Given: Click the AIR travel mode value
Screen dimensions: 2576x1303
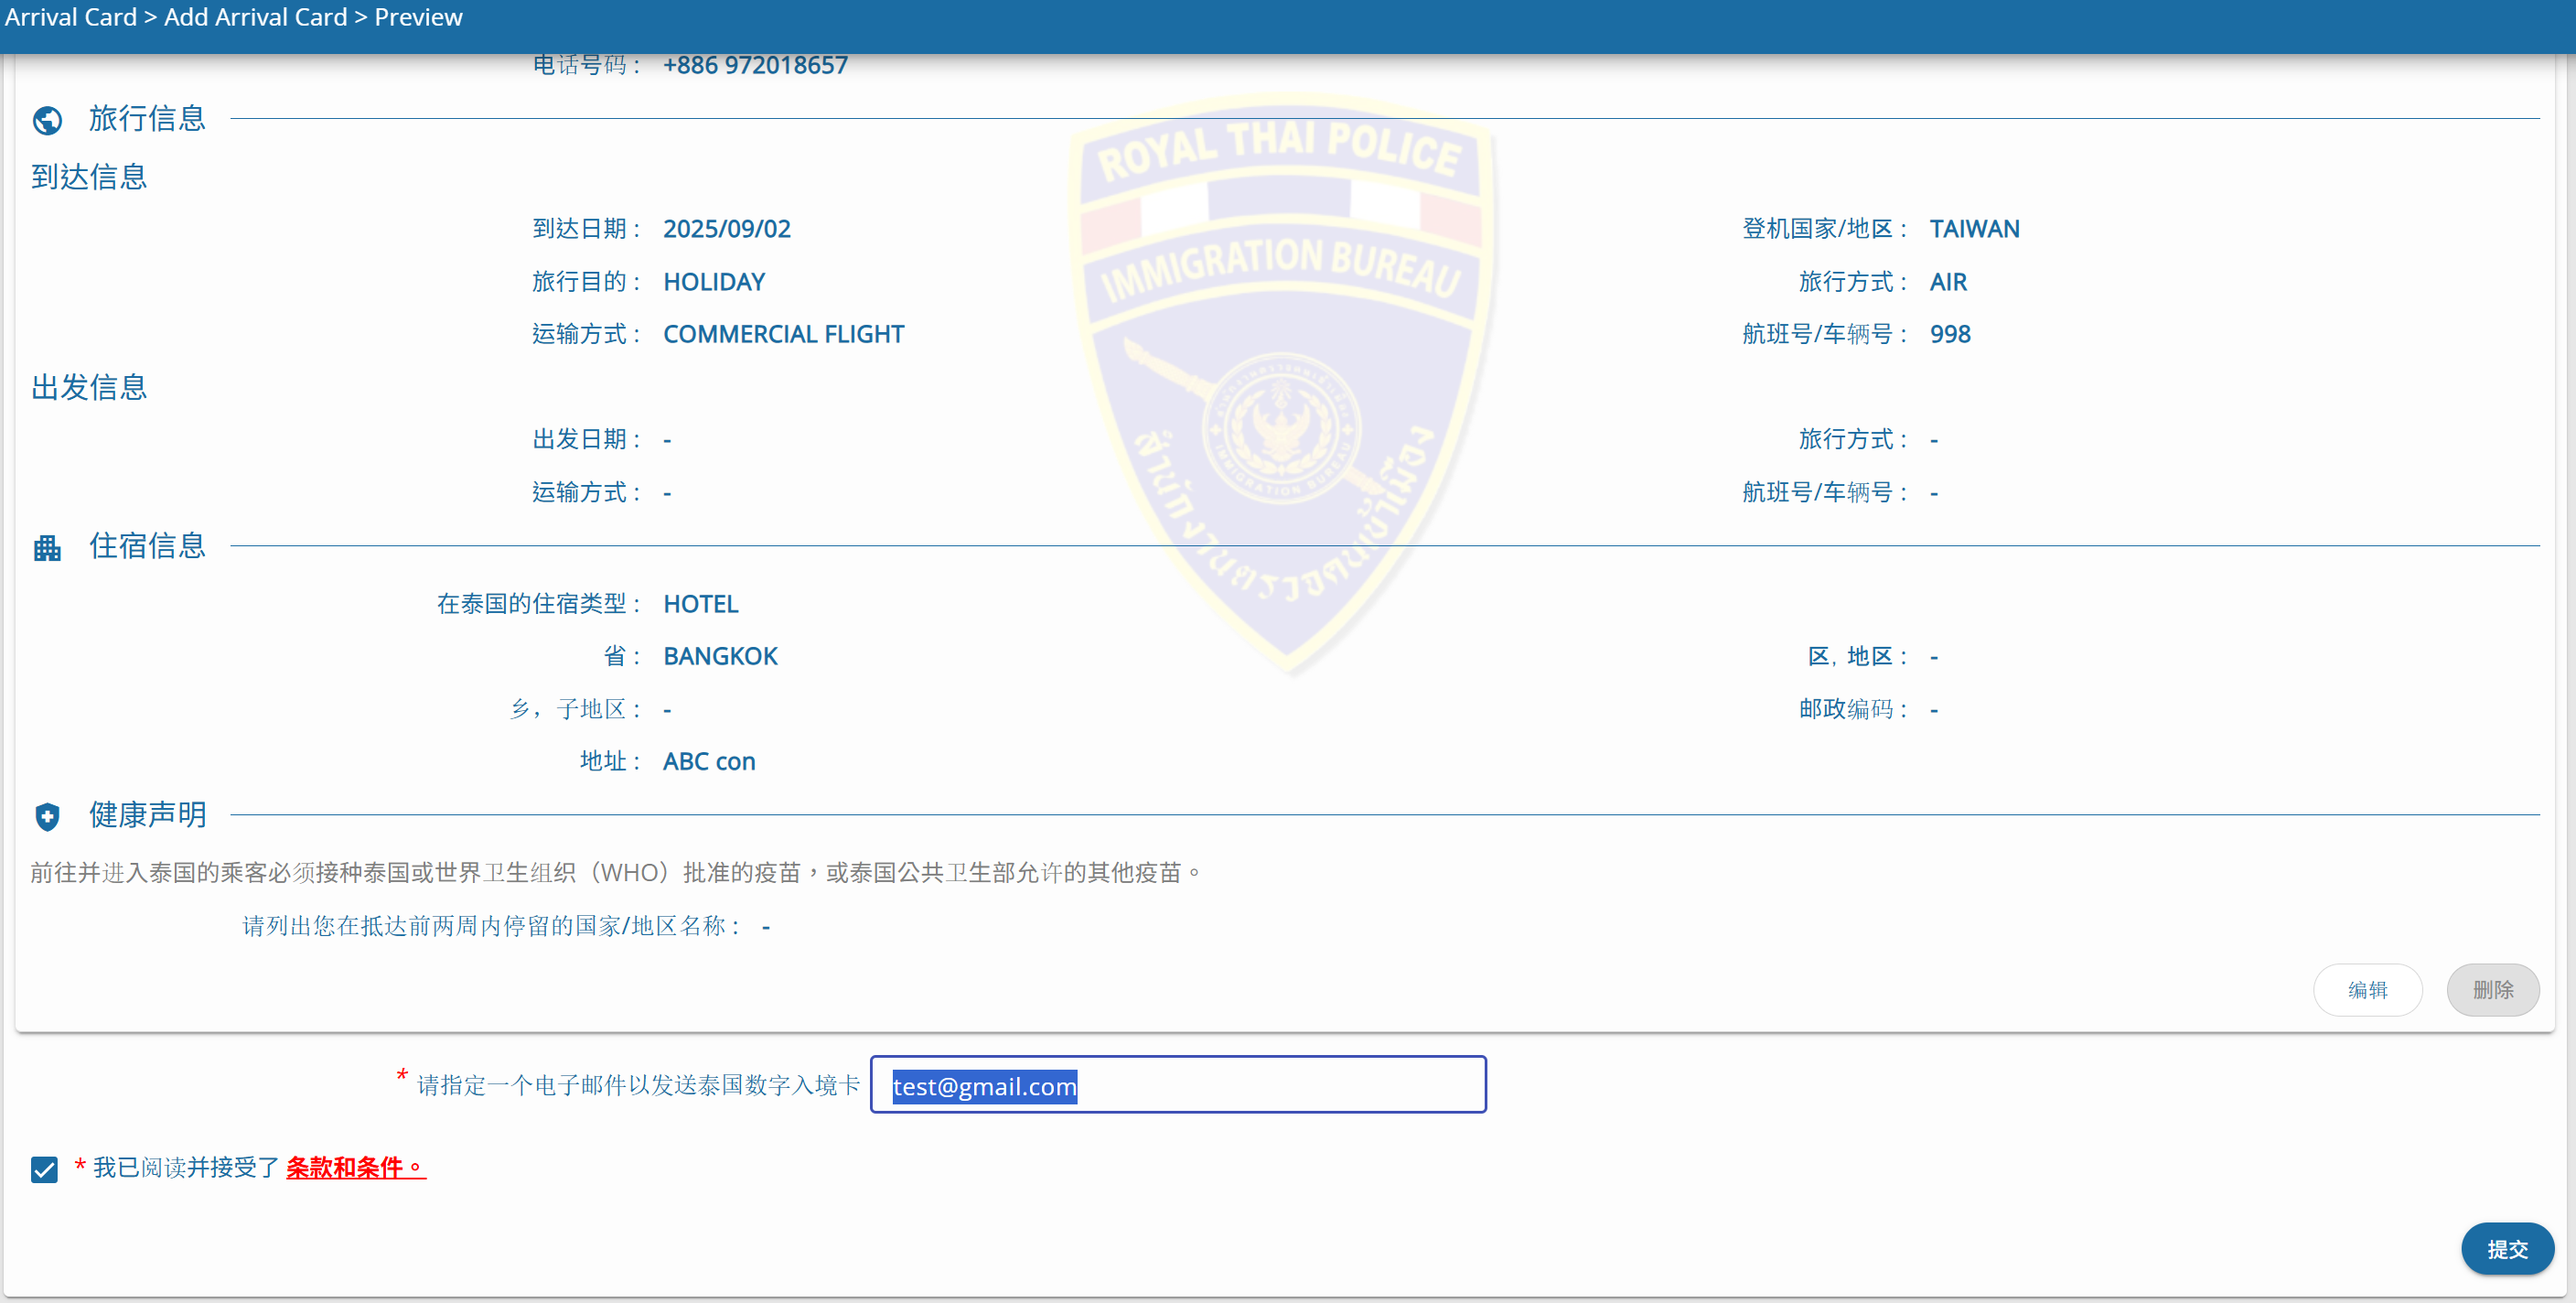Looking at the screenshot, I should pyautogui.click(x=1948, y=282).
